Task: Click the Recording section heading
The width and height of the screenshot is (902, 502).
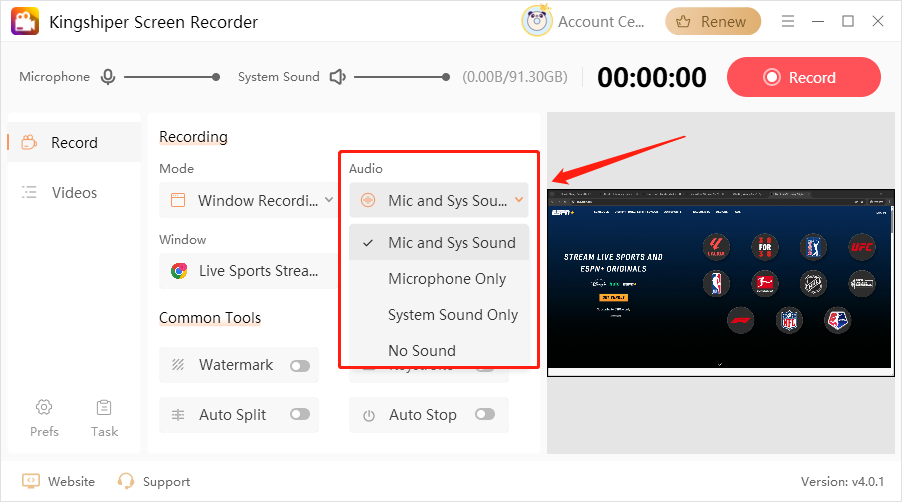Action: point(193,137)
